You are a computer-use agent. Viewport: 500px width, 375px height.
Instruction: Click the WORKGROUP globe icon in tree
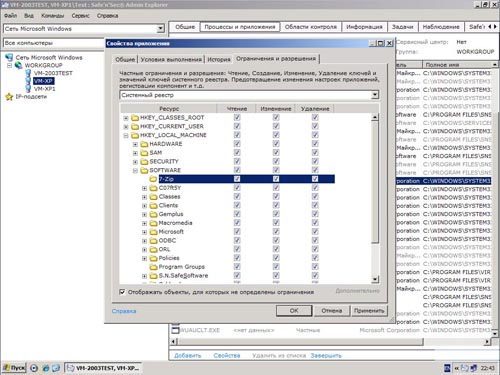[19, 65]
